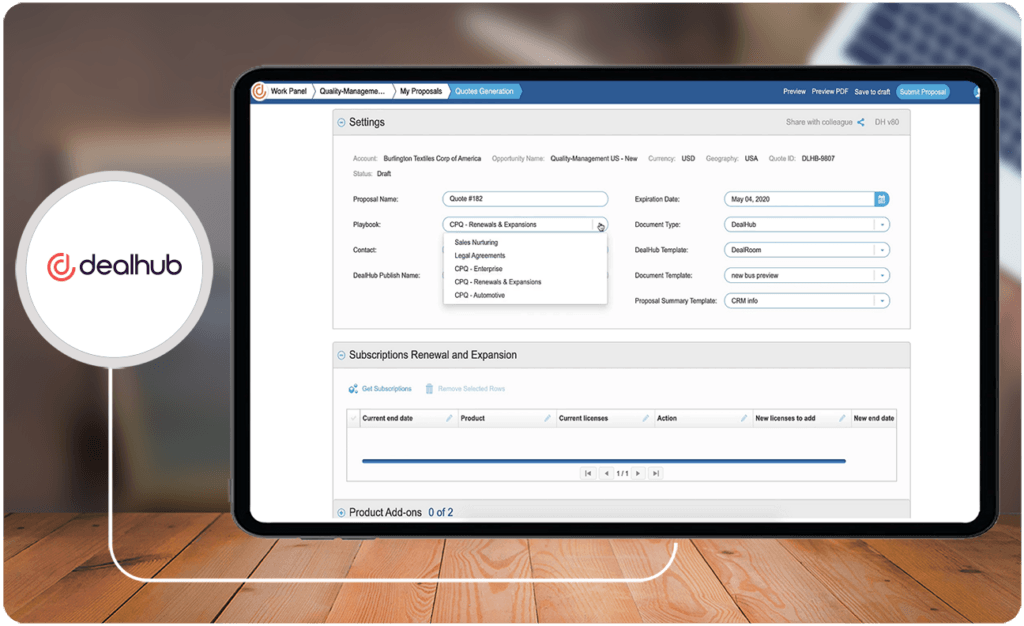Collapse Subscriptions Renewal and Expansion section

click(x=341, y=355)
